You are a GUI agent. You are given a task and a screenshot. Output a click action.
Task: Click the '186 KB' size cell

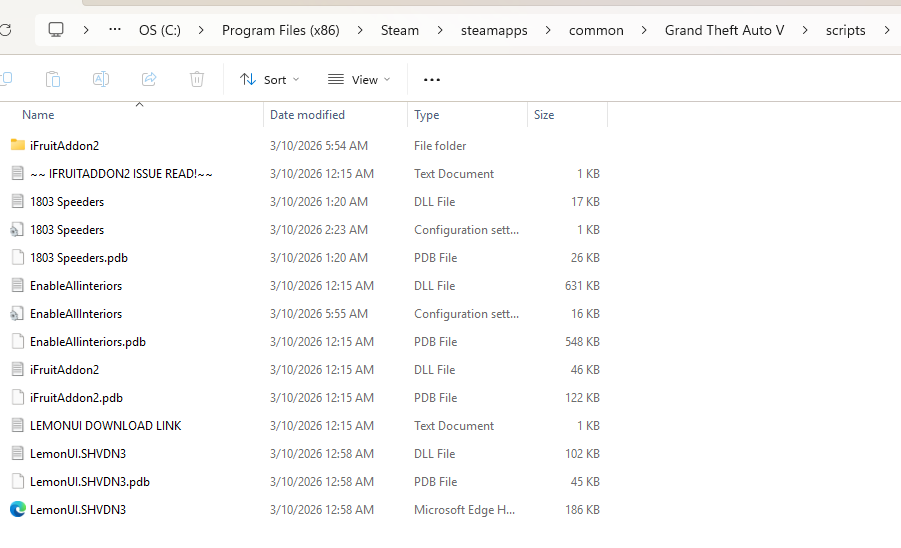coord(582,510)
